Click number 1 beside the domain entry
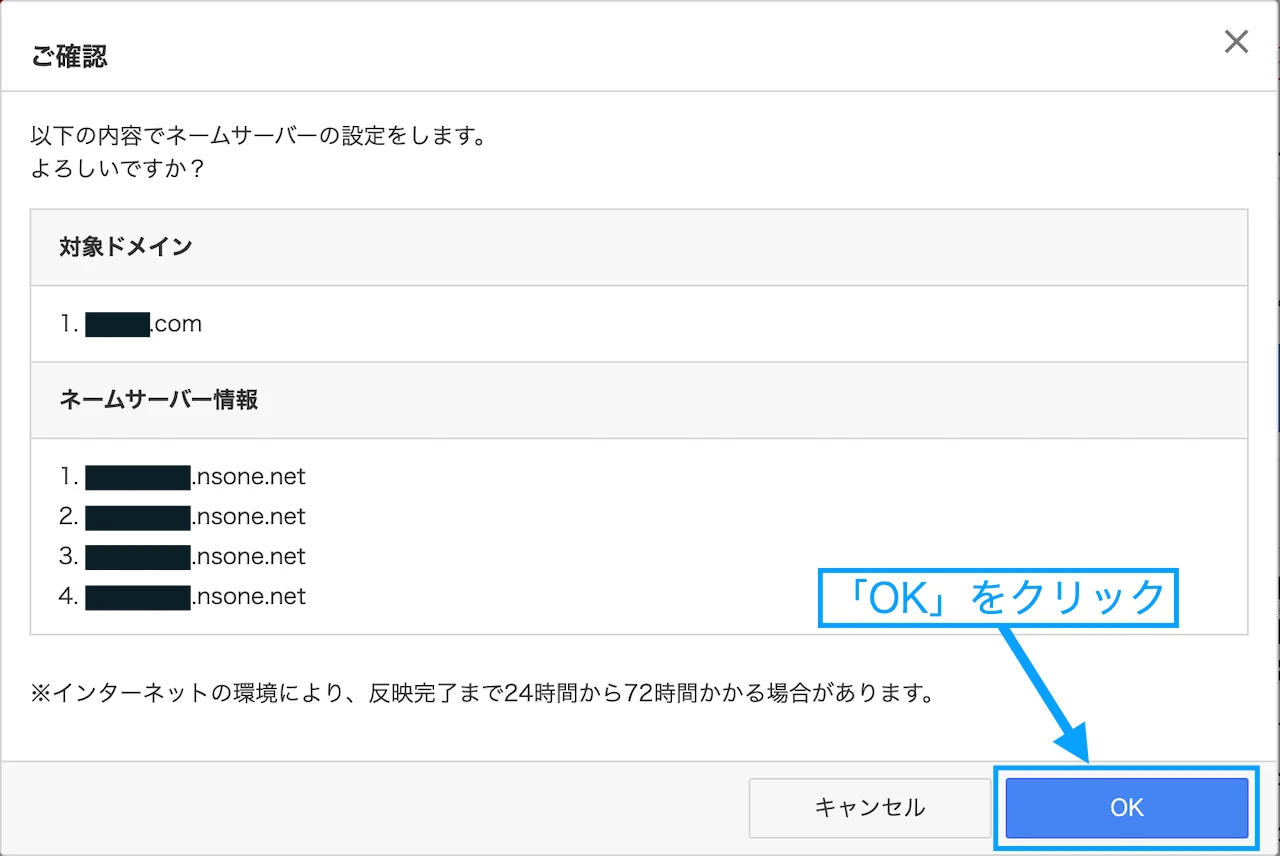 pos(67,324)
